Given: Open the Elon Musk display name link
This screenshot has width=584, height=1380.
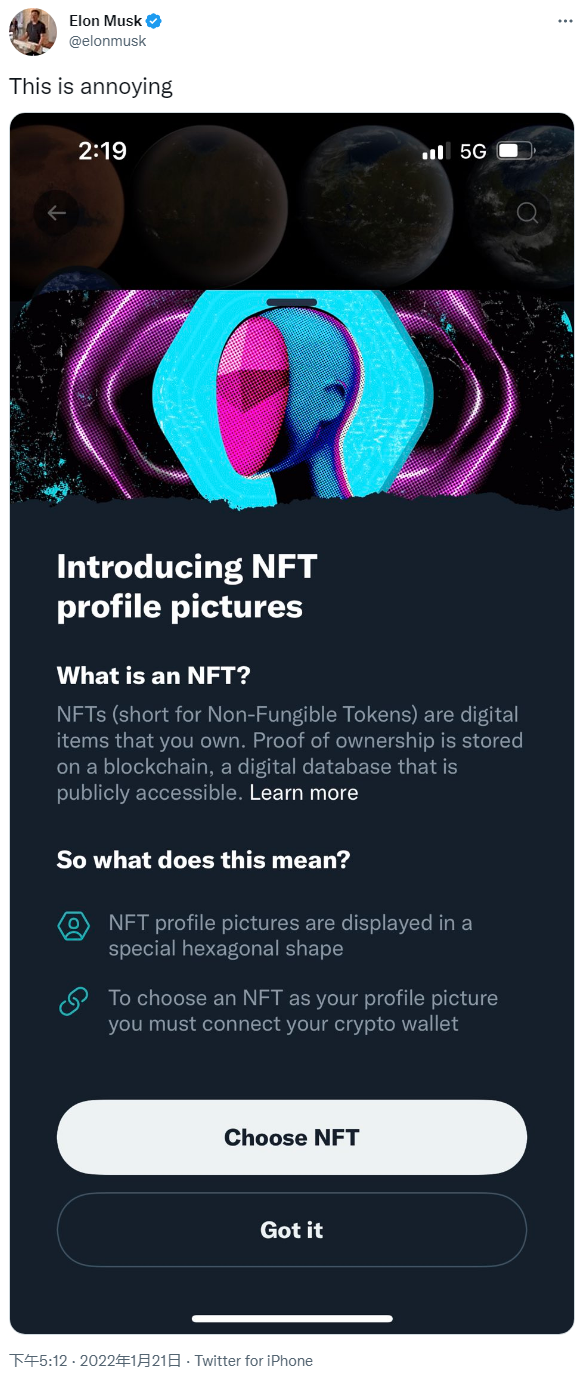Looking at the screenshot, I should [105, 21].
